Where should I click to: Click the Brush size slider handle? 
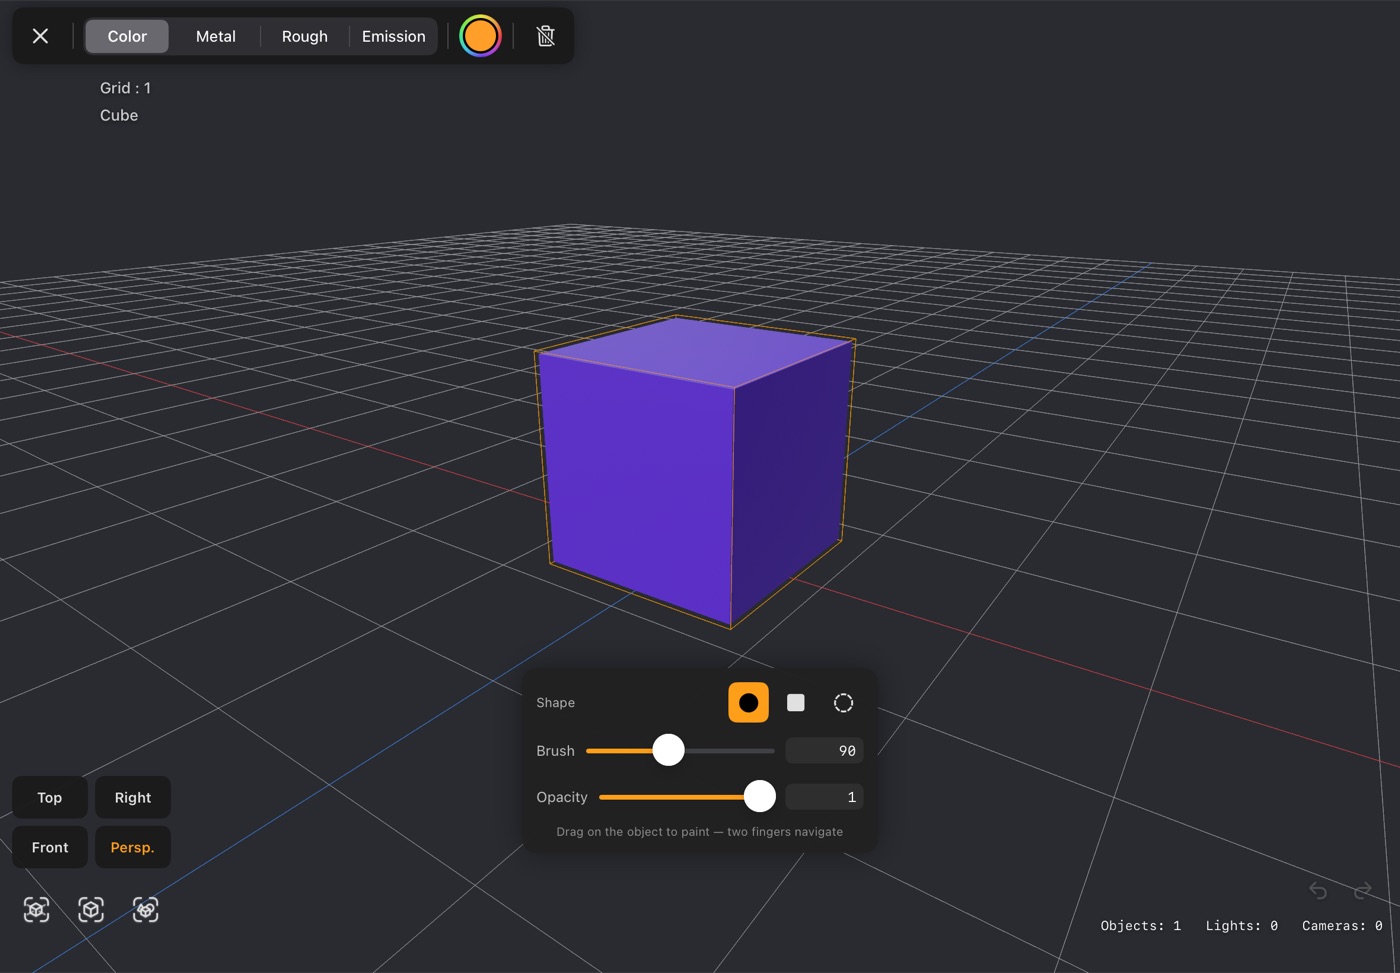[x=668, y=749]
